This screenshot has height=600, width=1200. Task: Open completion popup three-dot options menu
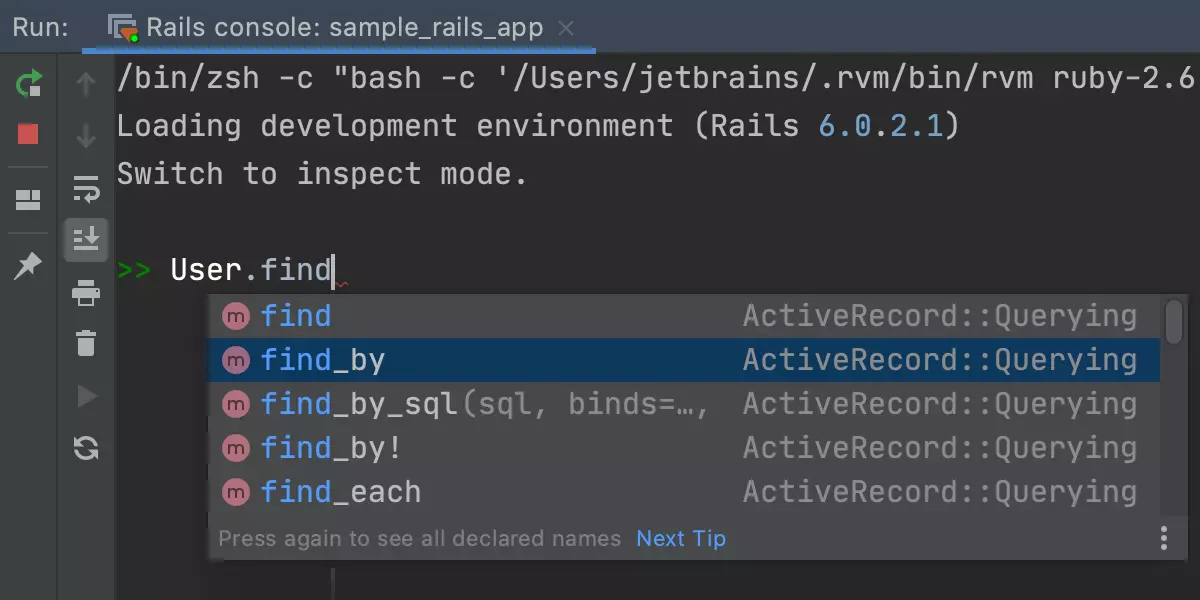point(1164,538)
